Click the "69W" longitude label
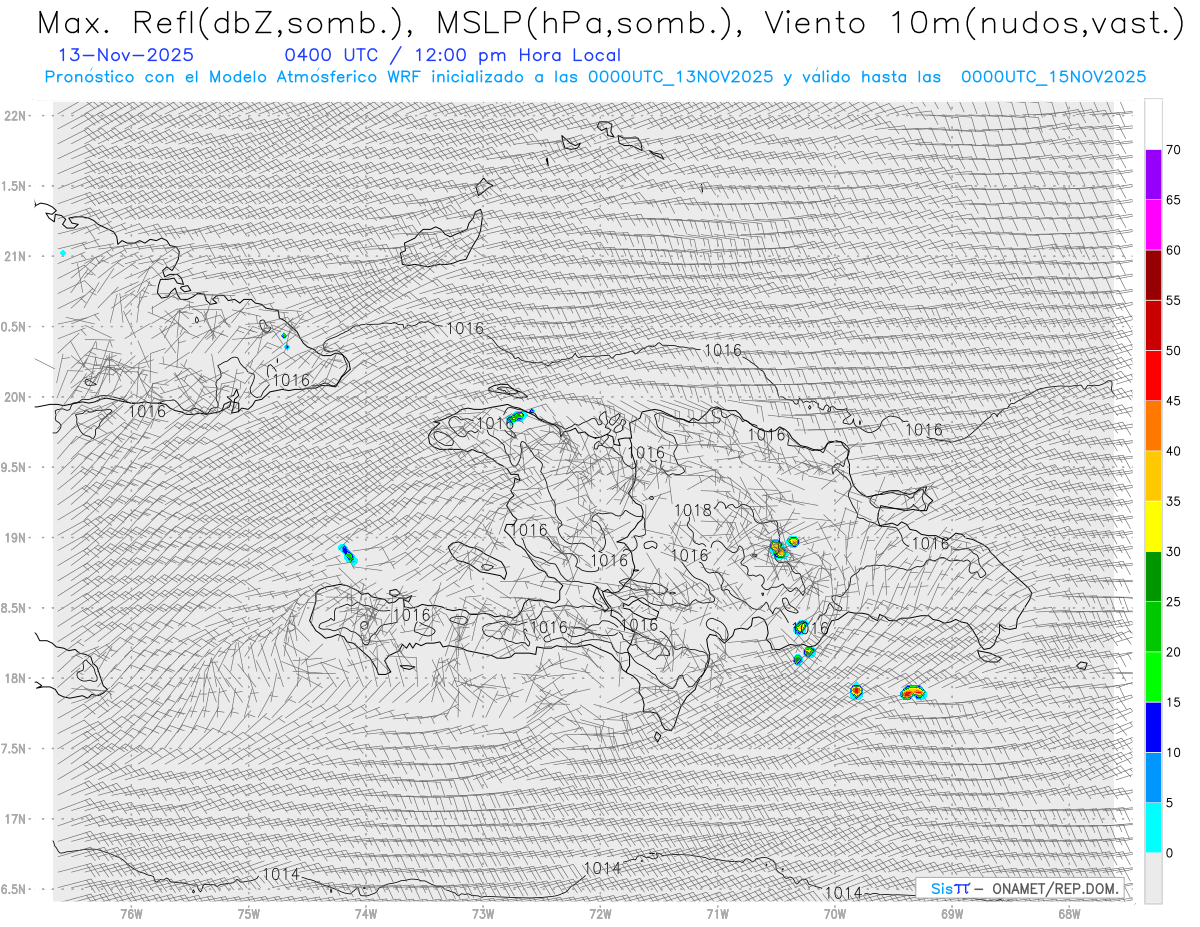This screenshot has height=927, width=1200. 952,913
